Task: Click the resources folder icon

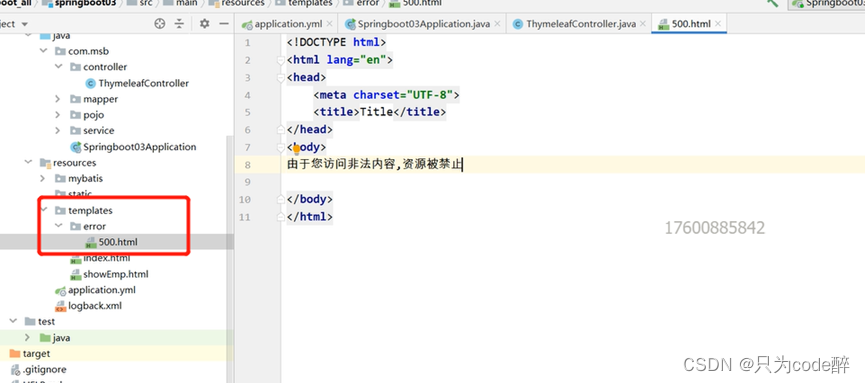Action: (x=45, y=163)
